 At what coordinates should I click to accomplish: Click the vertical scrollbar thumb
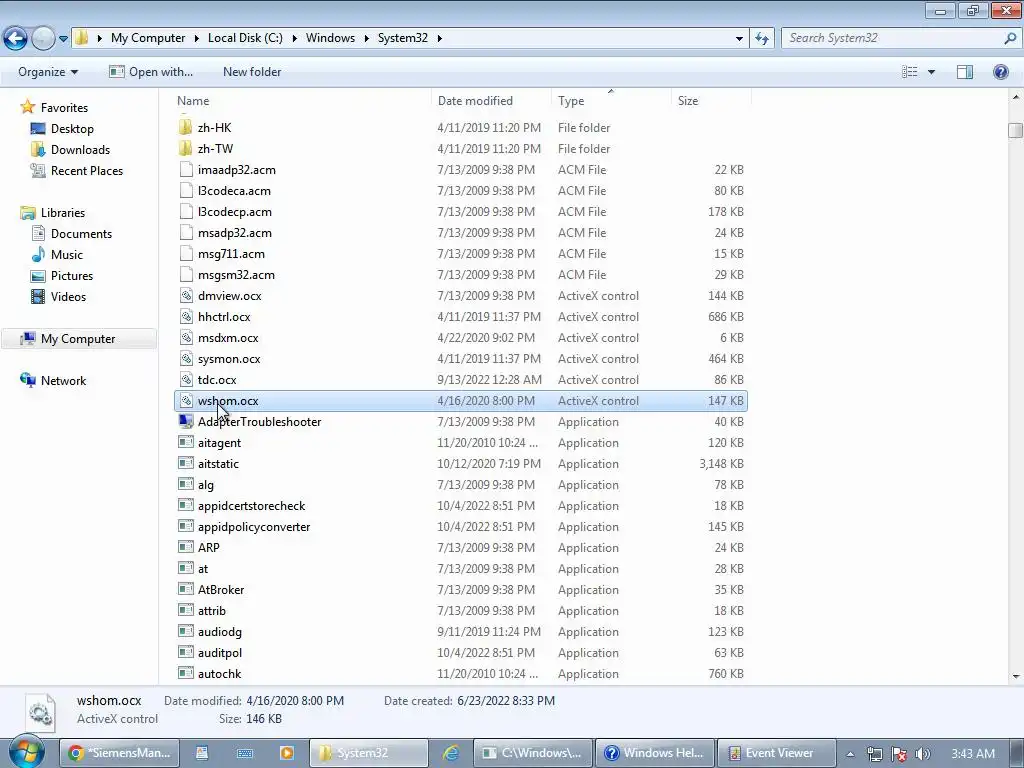point(1016,130)
